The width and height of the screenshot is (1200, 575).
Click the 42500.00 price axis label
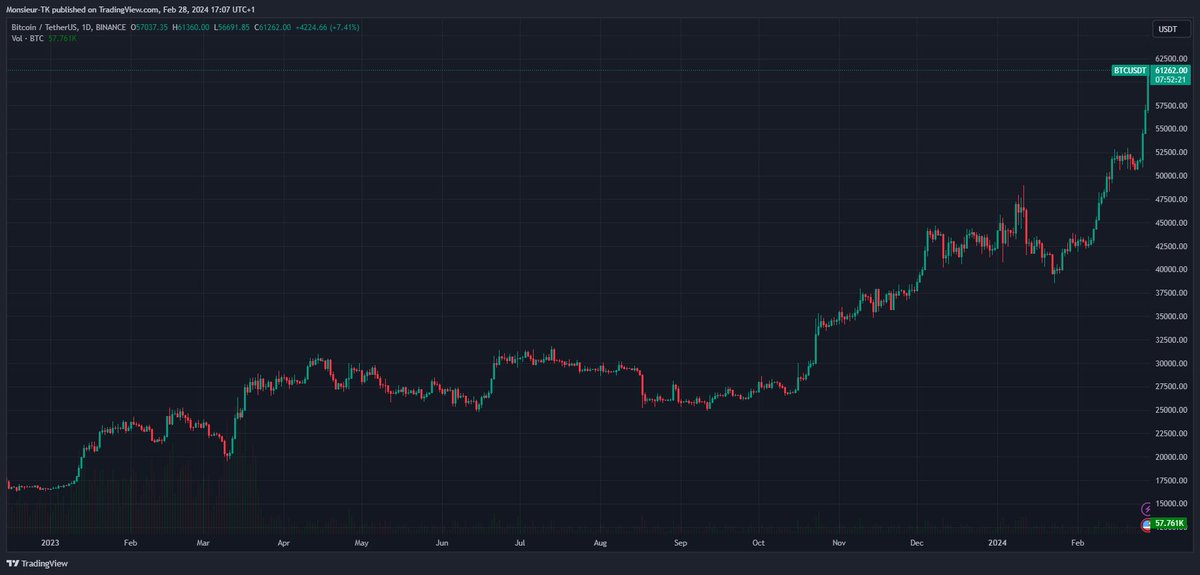(1171, 246)
